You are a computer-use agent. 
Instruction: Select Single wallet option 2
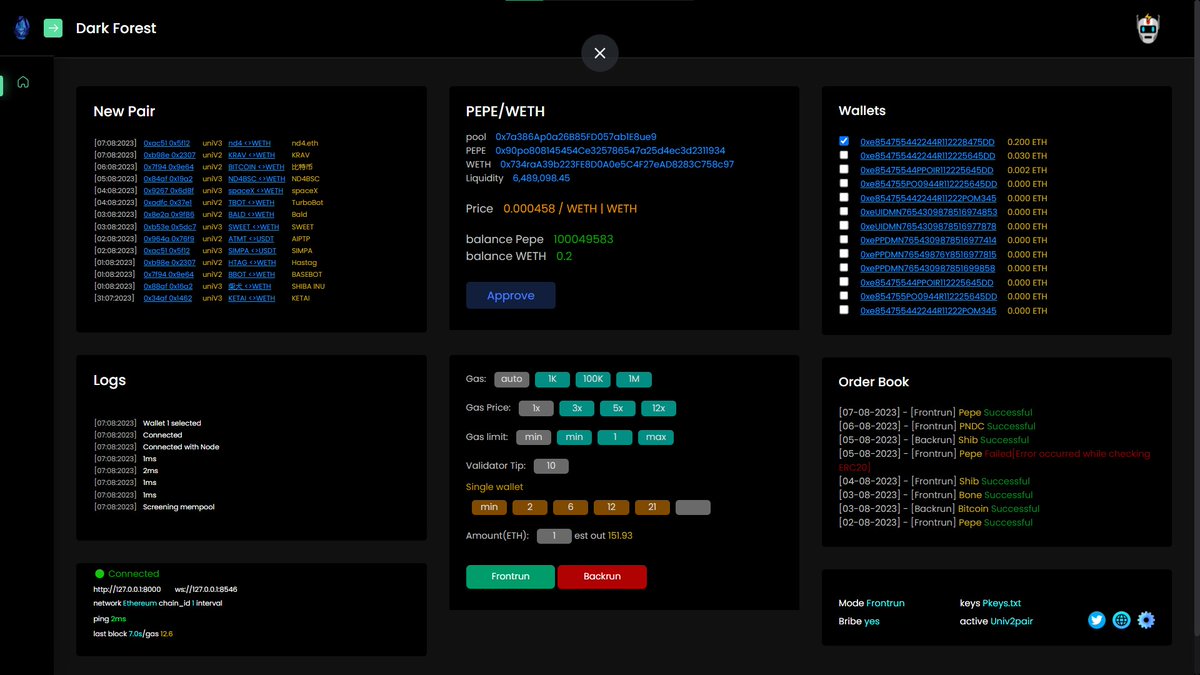click(x=530, y=507)
